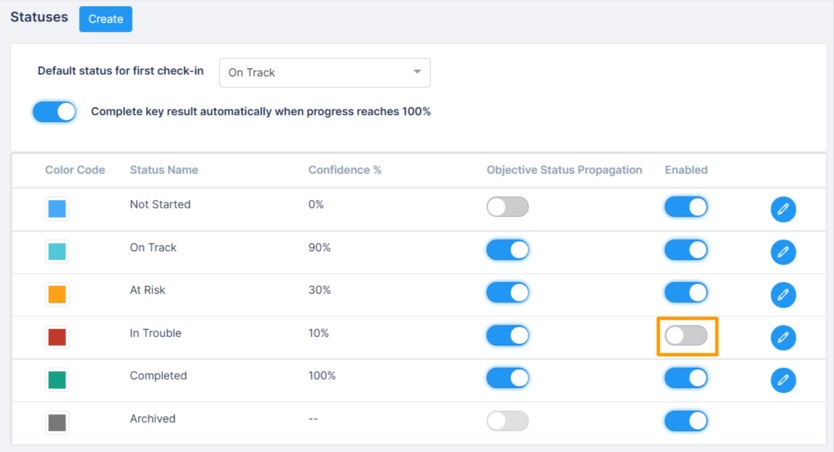Click the Confidence % column header
This screenshot has width=834, height=452.
(344, 170)
